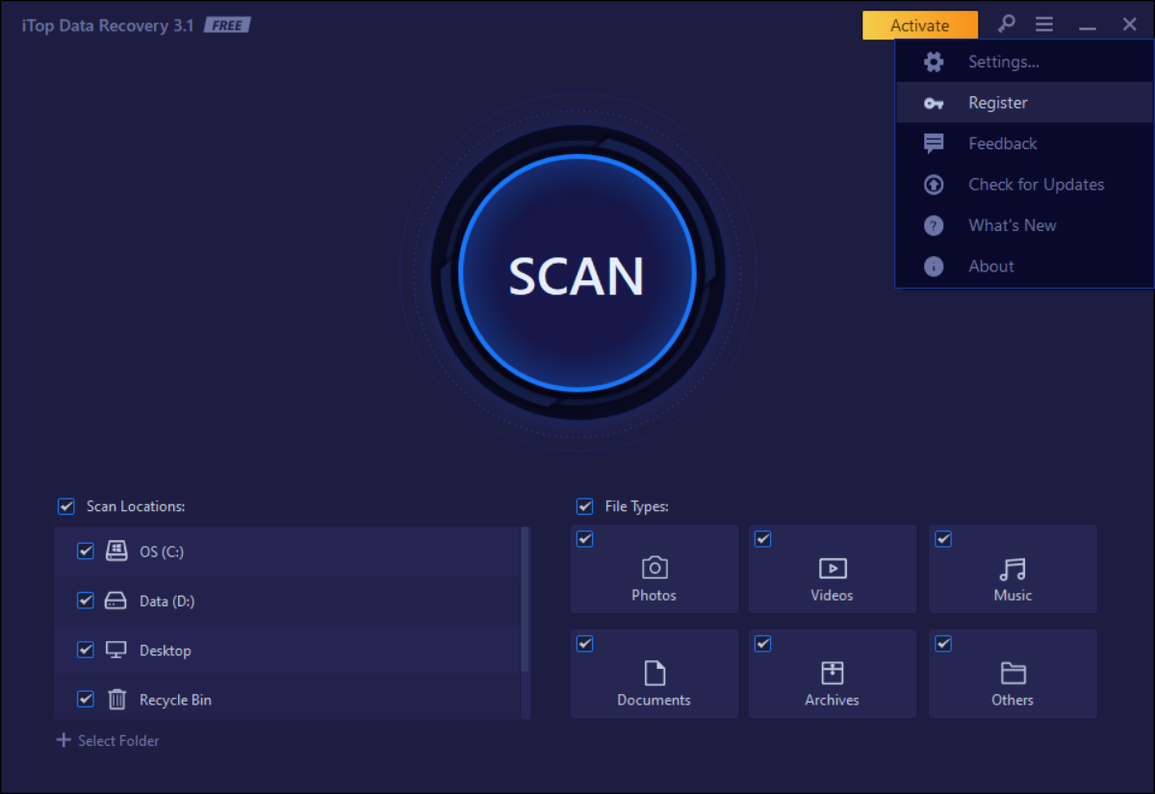Click the FREE edition badge
1155x794 pixels.
(x=227, y=25)
